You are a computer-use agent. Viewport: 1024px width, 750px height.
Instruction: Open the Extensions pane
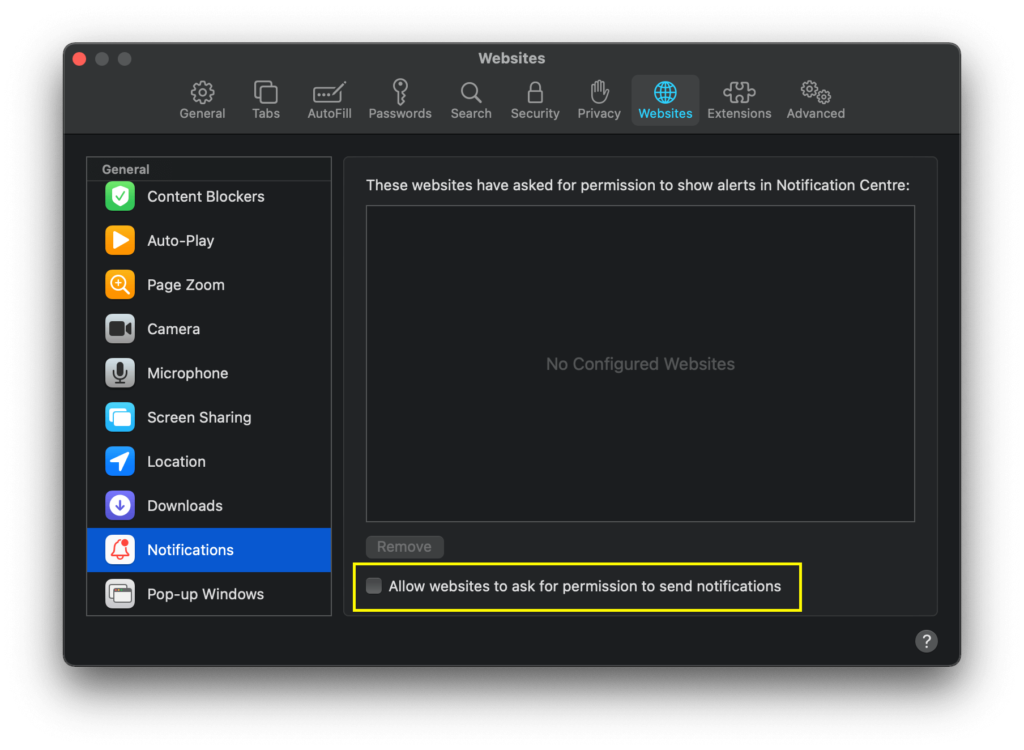pos(739,100)
